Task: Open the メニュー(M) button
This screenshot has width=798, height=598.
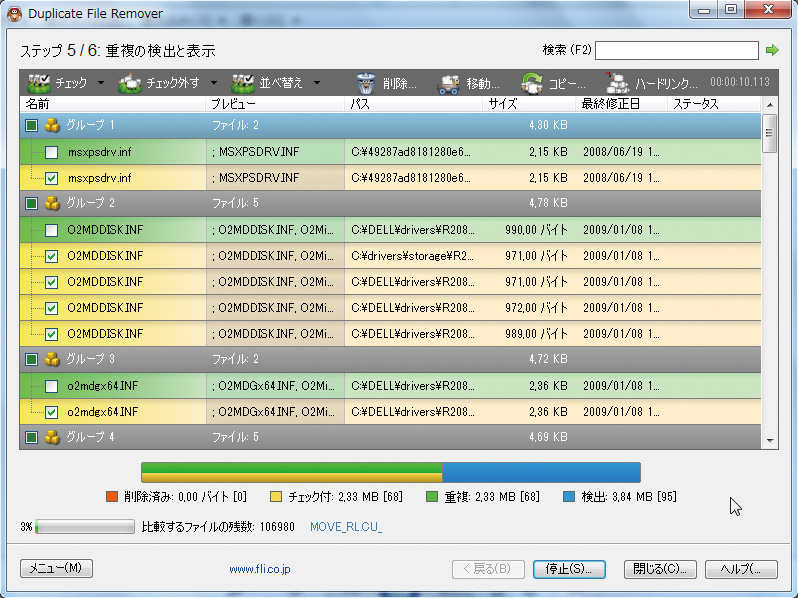Action: click(x=56, y=568)
